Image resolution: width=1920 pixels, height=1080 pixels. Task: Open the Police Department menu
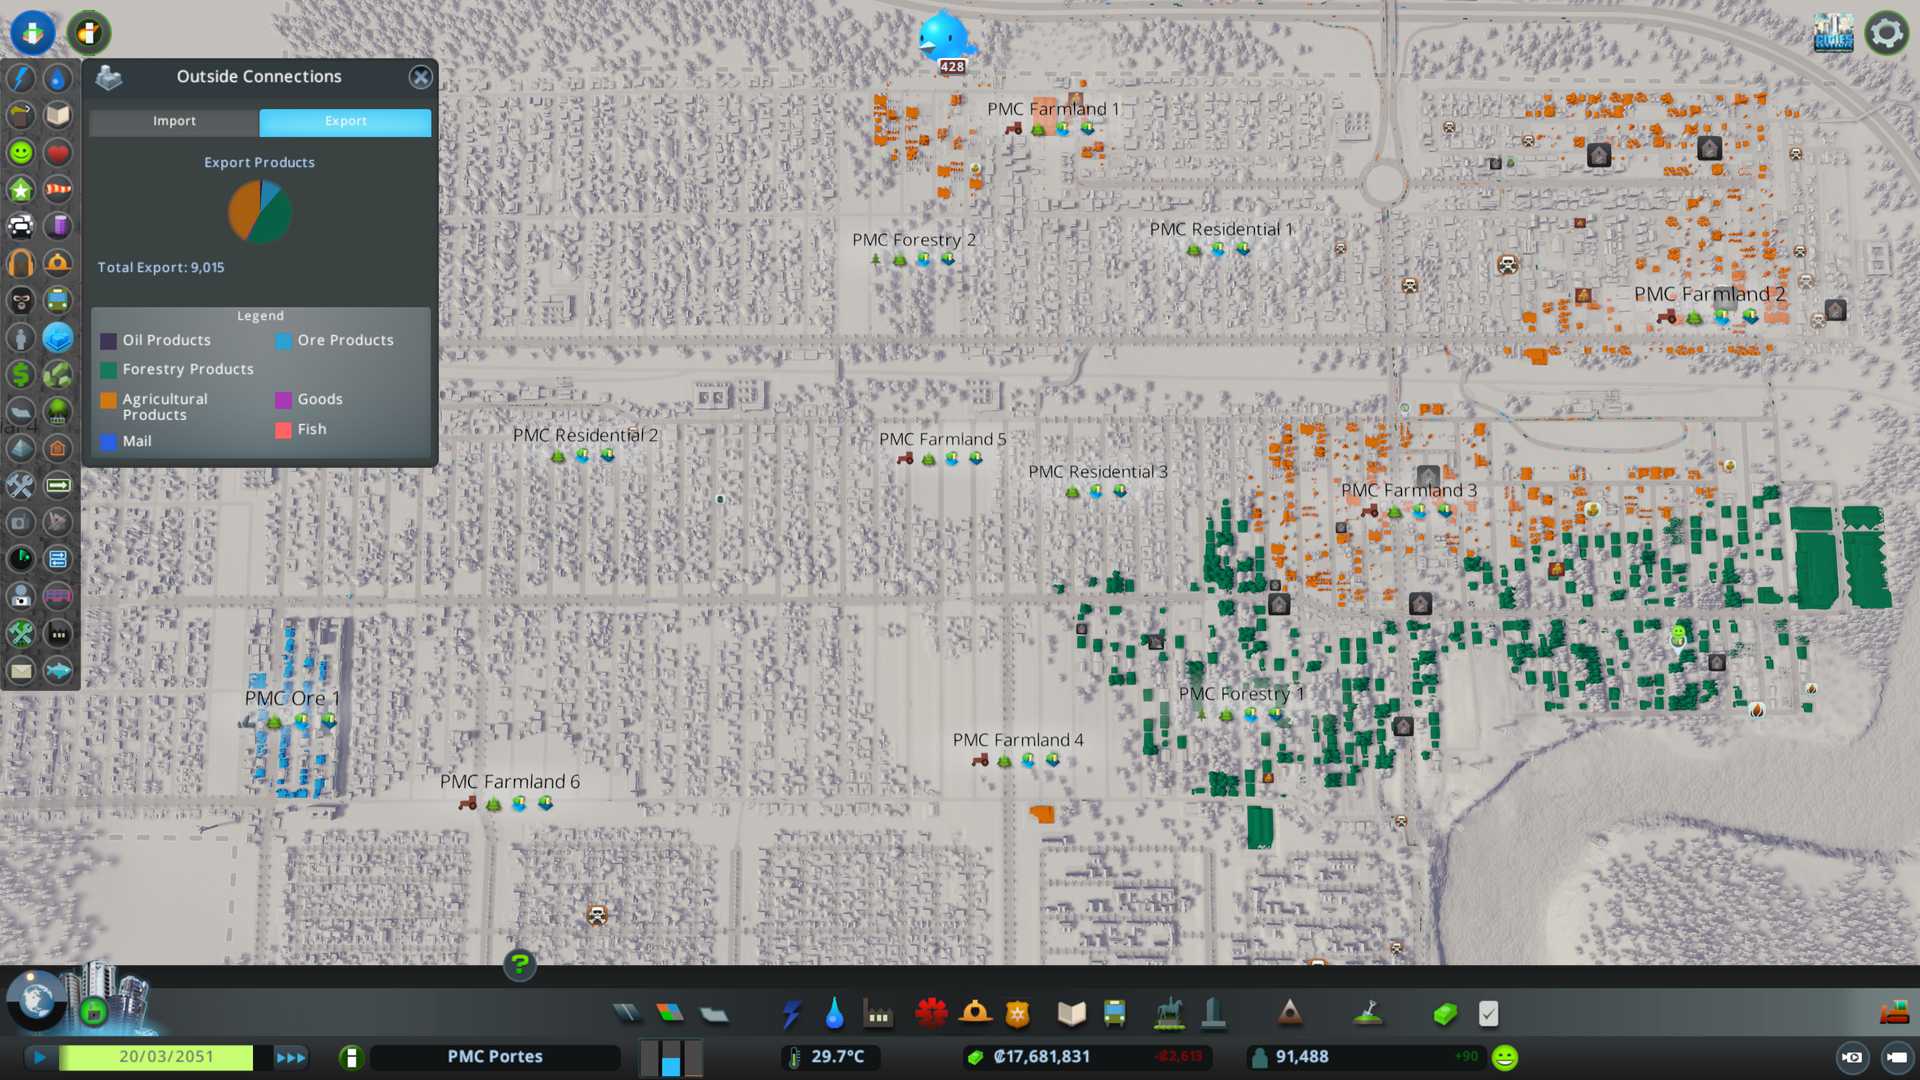(x=1018, y=1014)
